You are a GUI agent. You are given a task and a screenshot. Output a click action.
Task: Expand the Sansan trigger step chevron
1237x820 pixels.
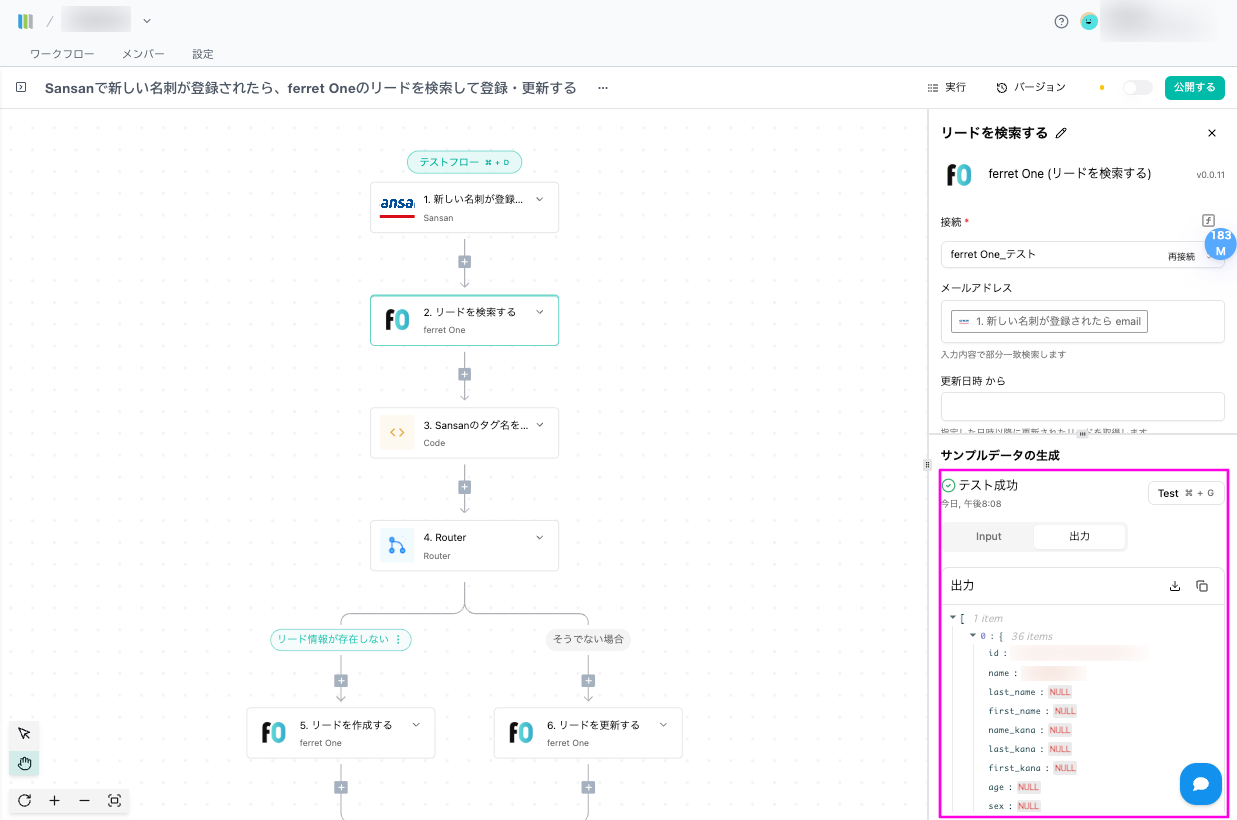coord(540,199)
